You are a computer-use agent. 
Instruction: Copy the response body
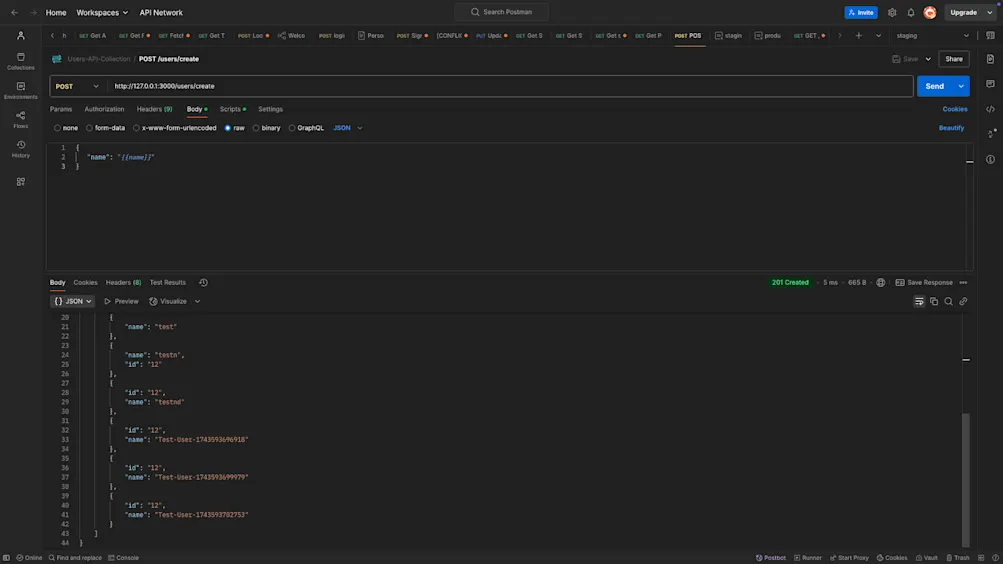pyautogui.click(x=934, y=301)
